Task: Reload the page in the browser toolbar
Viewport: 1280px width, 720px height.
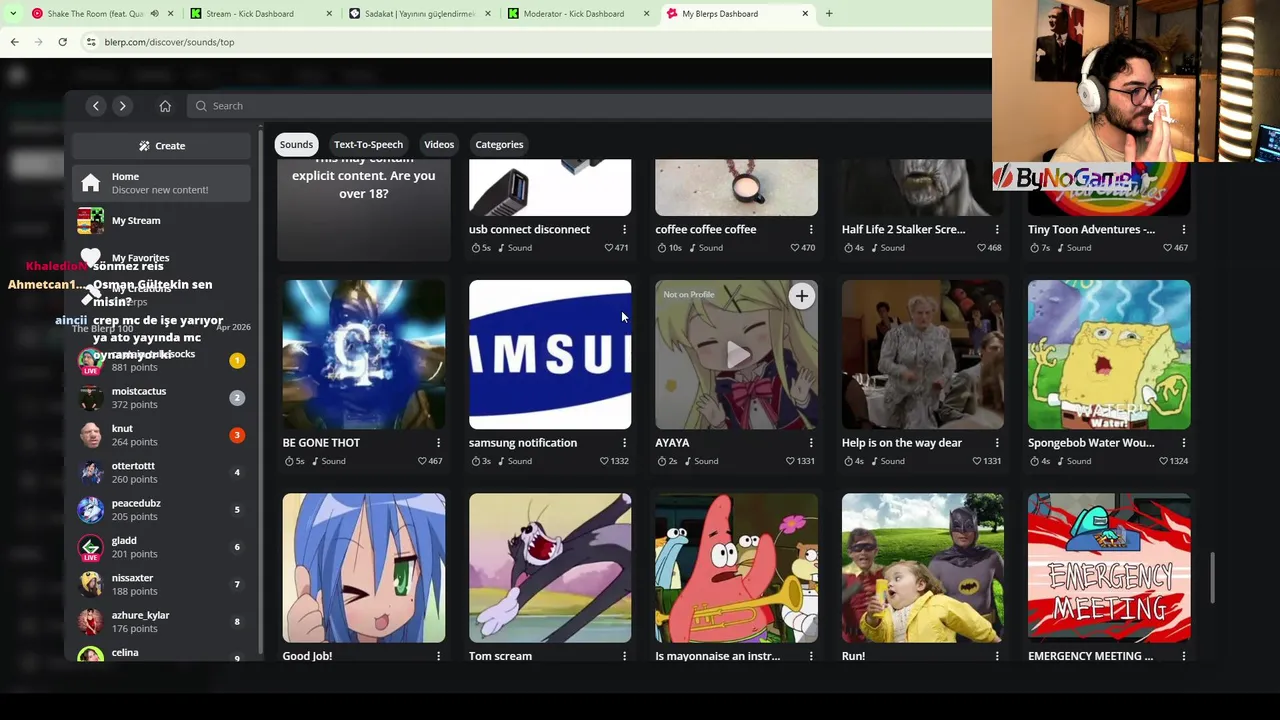Action: click(62, 42)
